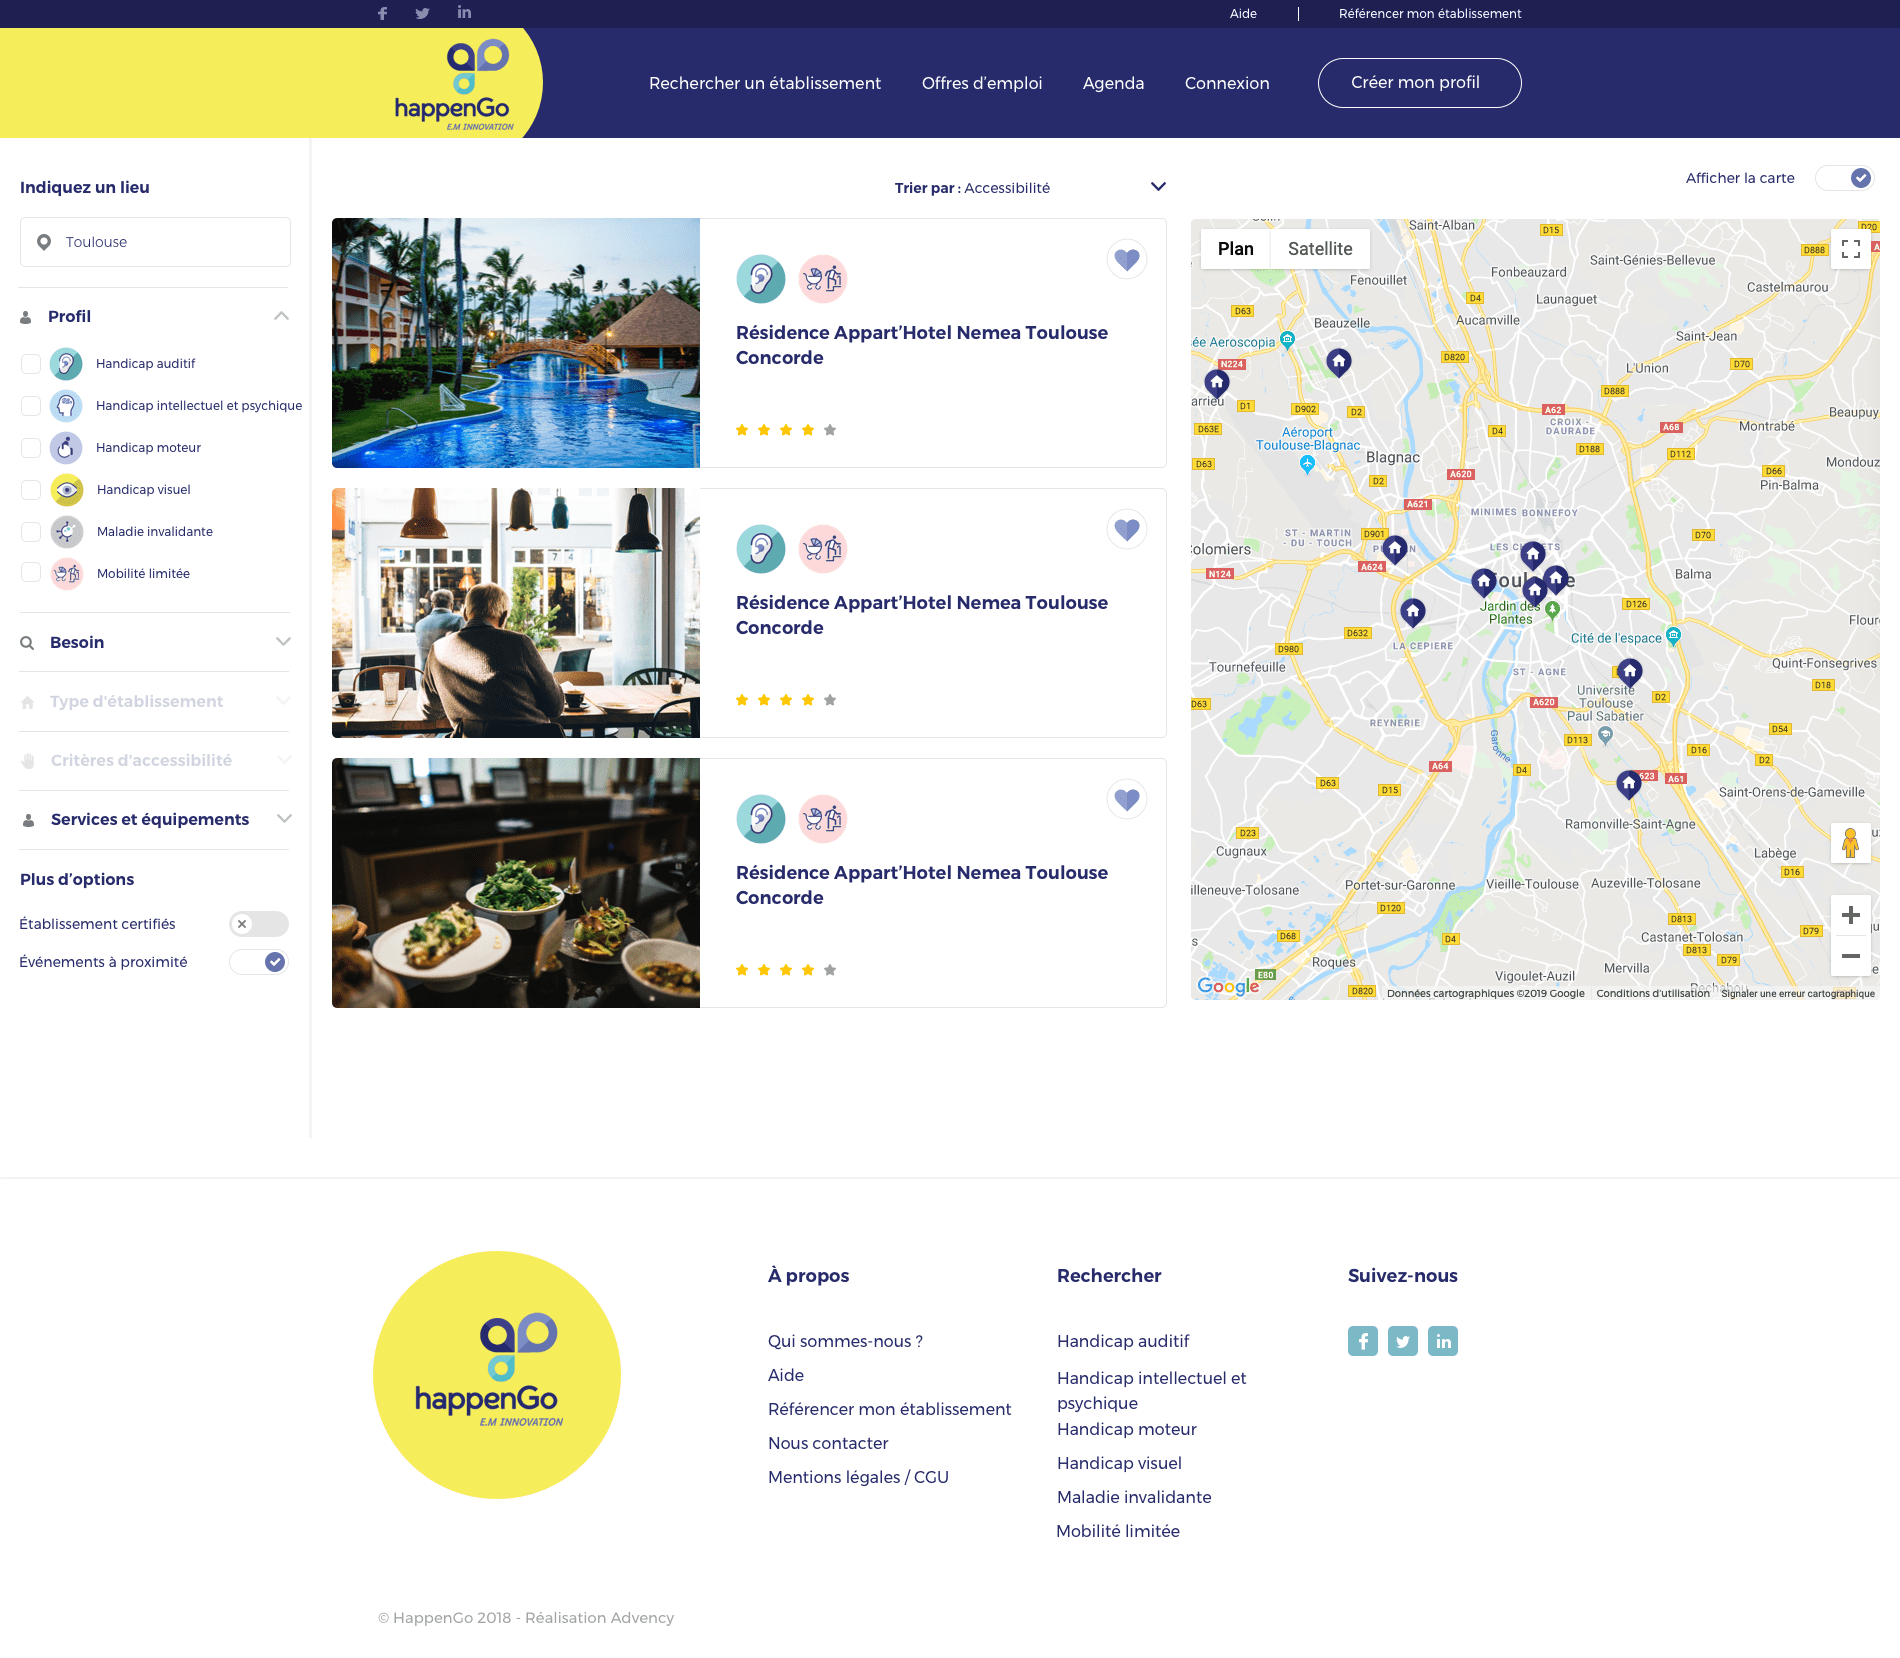Click star rating of first result
Viewport: 1900px width, 1658px height.
pyautogui.click(x=786, y=430)
